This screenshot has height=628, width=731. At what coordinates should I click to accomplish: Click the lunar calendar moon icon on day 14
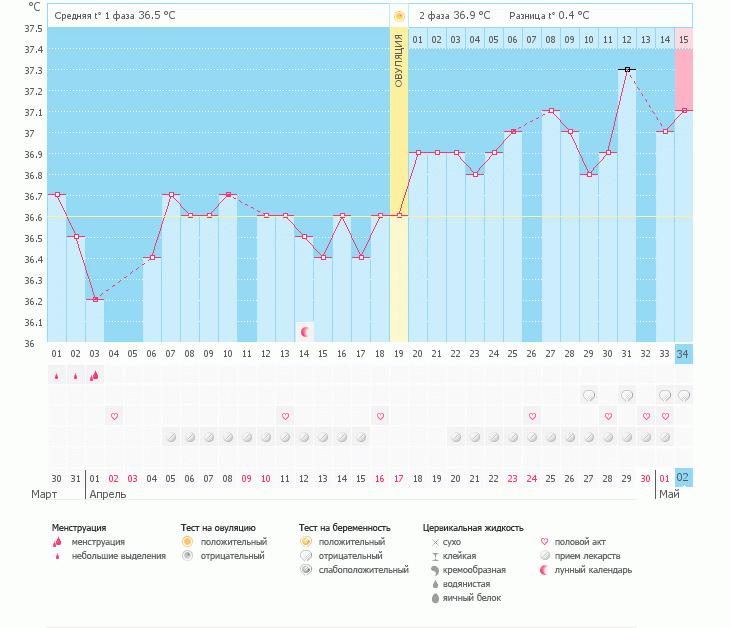pos(305,331)
